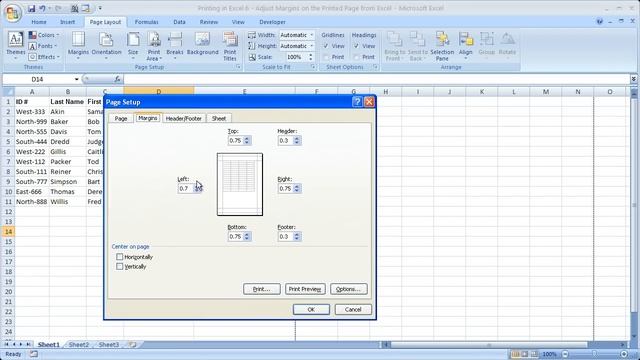Open Print Titles settings
640x360 pixels.
coord(230,46)
